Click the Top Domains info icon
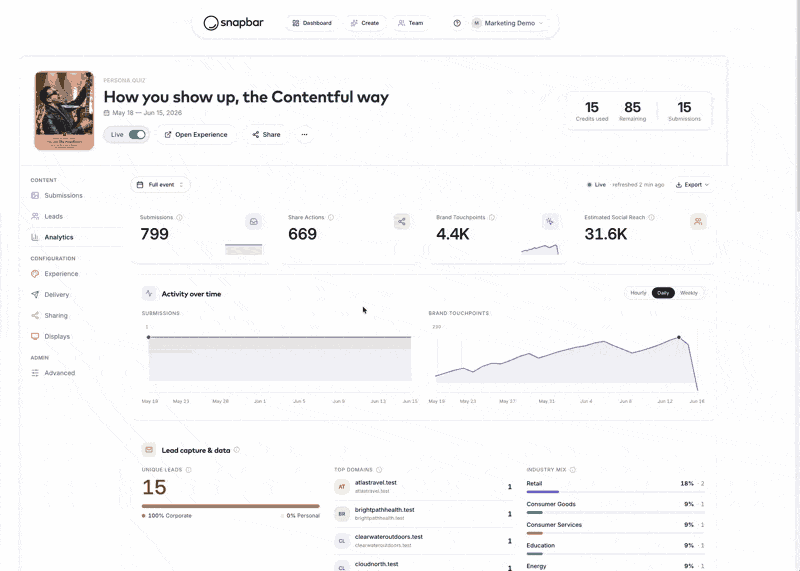Viewport: 800px width, 571px height. pyautogui.click(x=379, y=470)
